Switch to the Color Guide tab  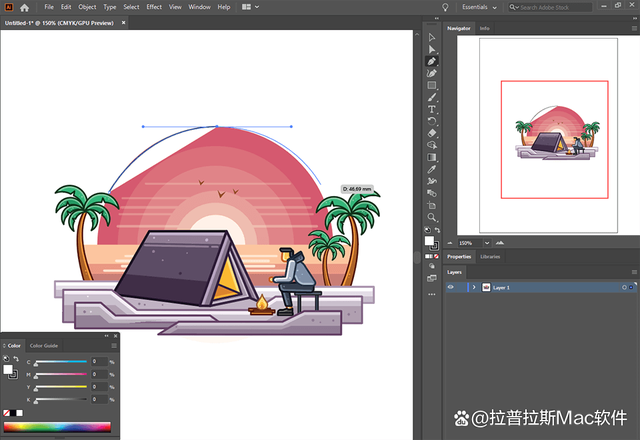[44, 346]
